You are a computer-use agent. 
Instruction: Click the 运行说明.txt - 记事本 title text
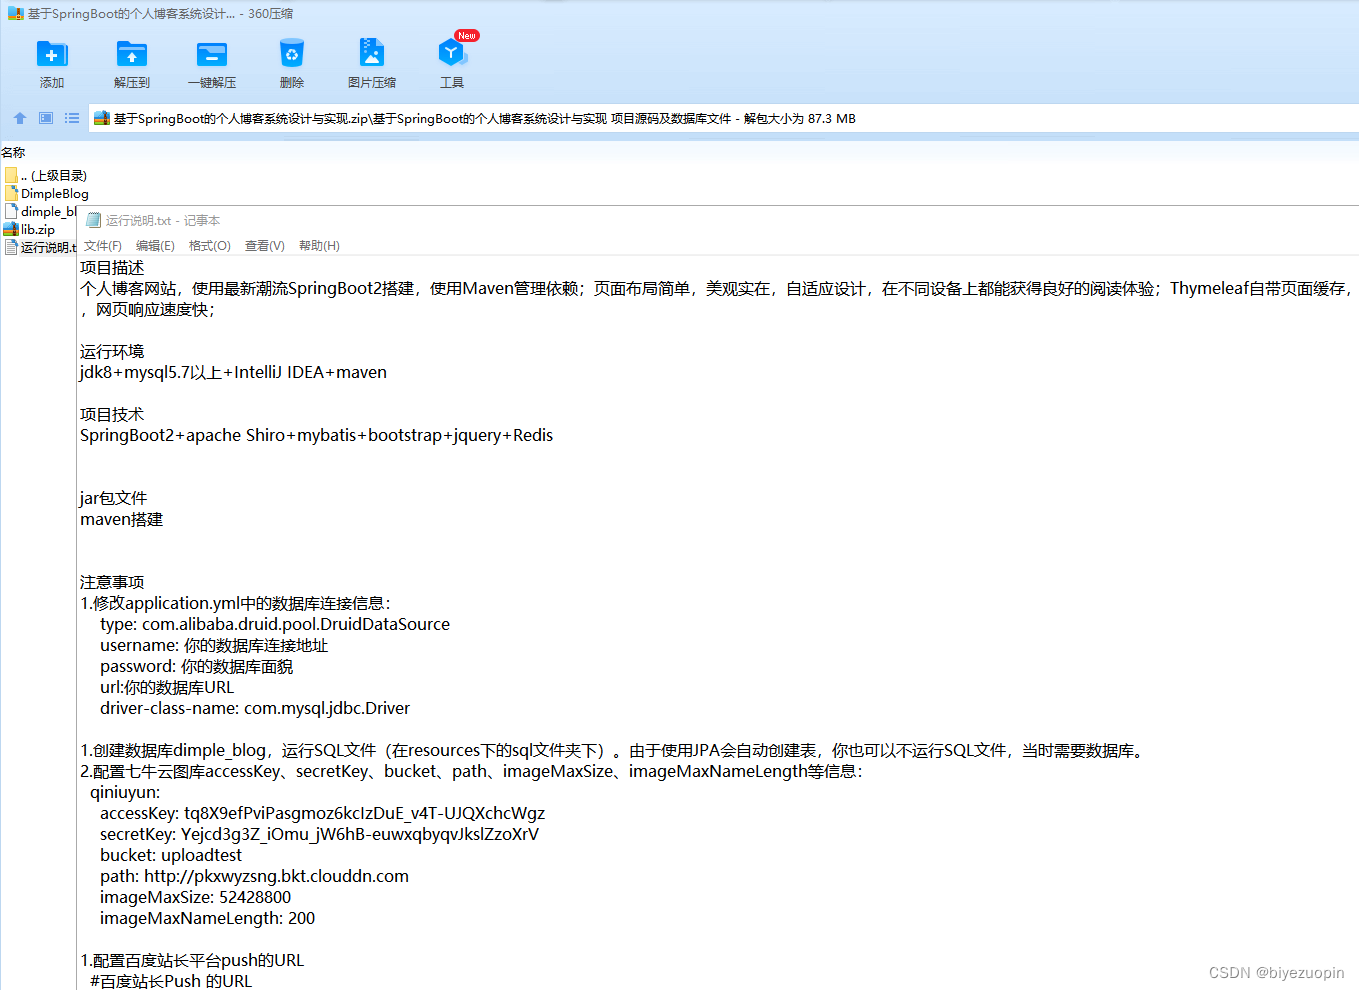[x=163, y=220]
